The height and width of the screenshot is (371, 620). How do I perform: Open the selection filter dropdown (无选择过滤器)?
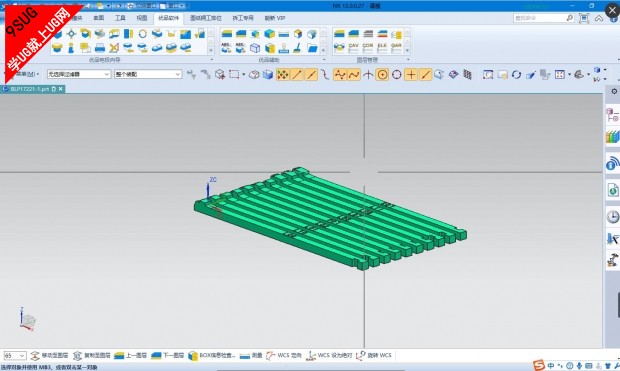coord(78,74)
